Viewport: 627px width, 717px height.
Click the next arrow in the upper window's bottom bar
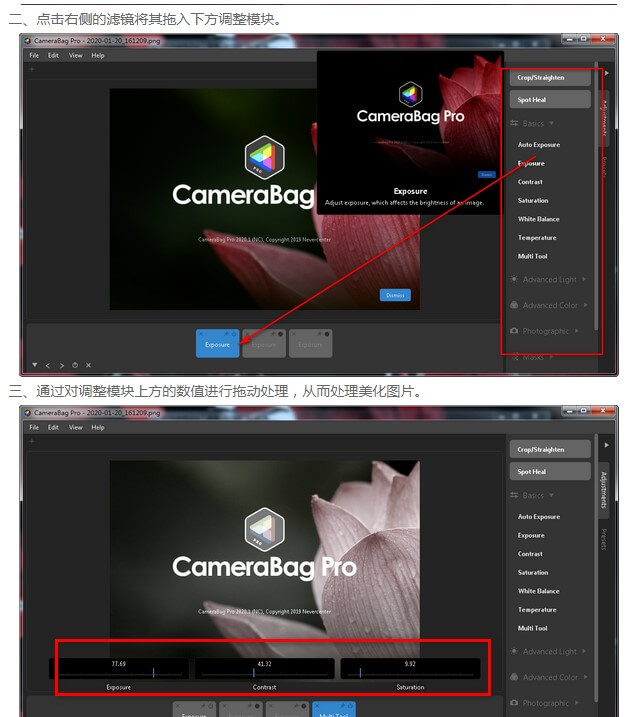(61, 365)
